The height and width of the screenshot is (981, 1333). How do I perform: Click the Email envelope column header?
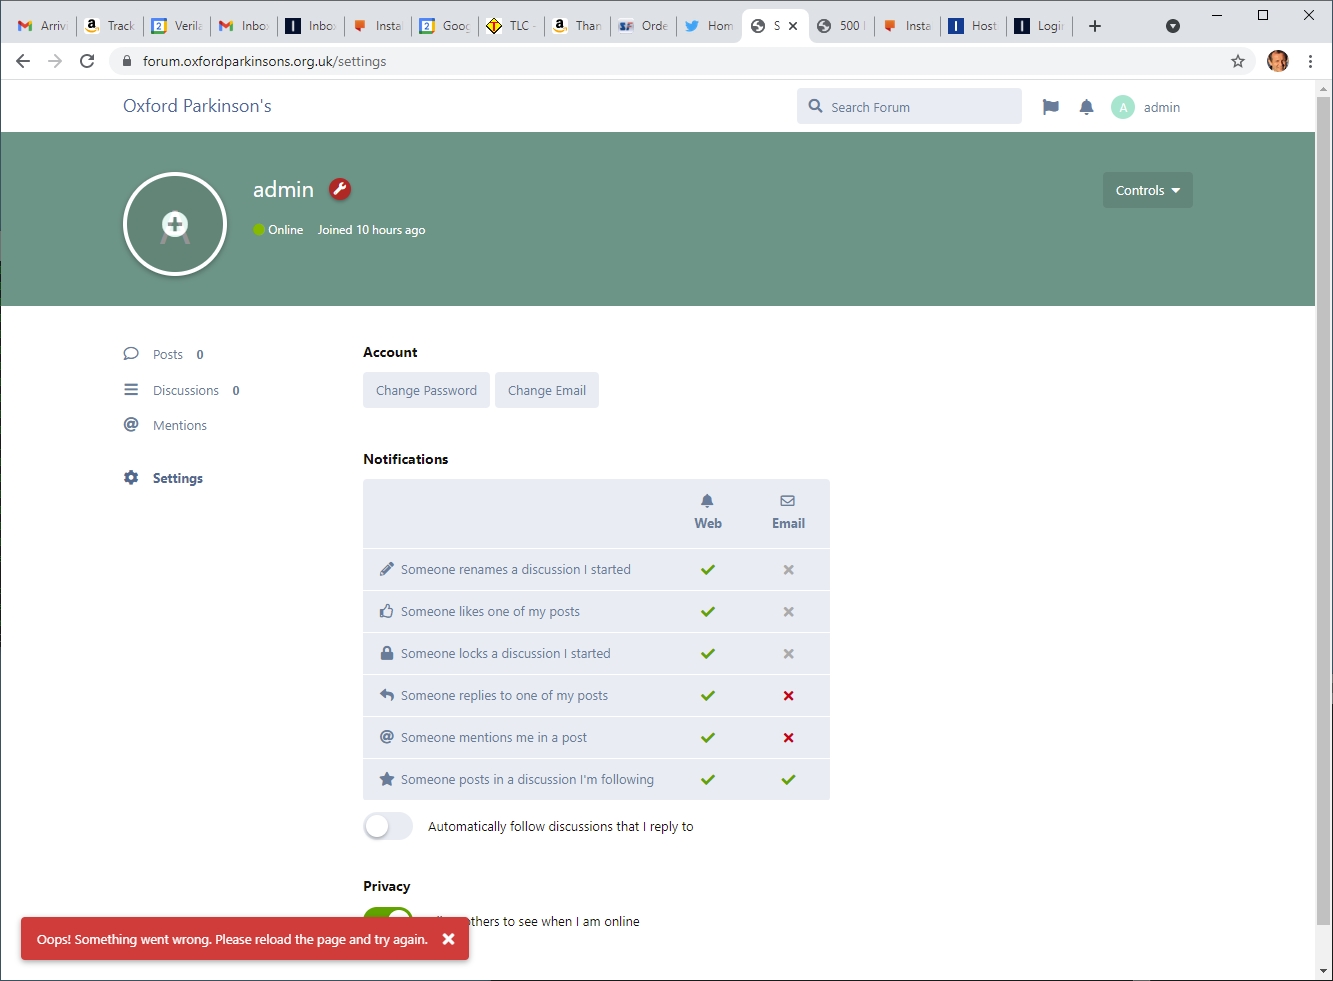click(x=788, y=511)
